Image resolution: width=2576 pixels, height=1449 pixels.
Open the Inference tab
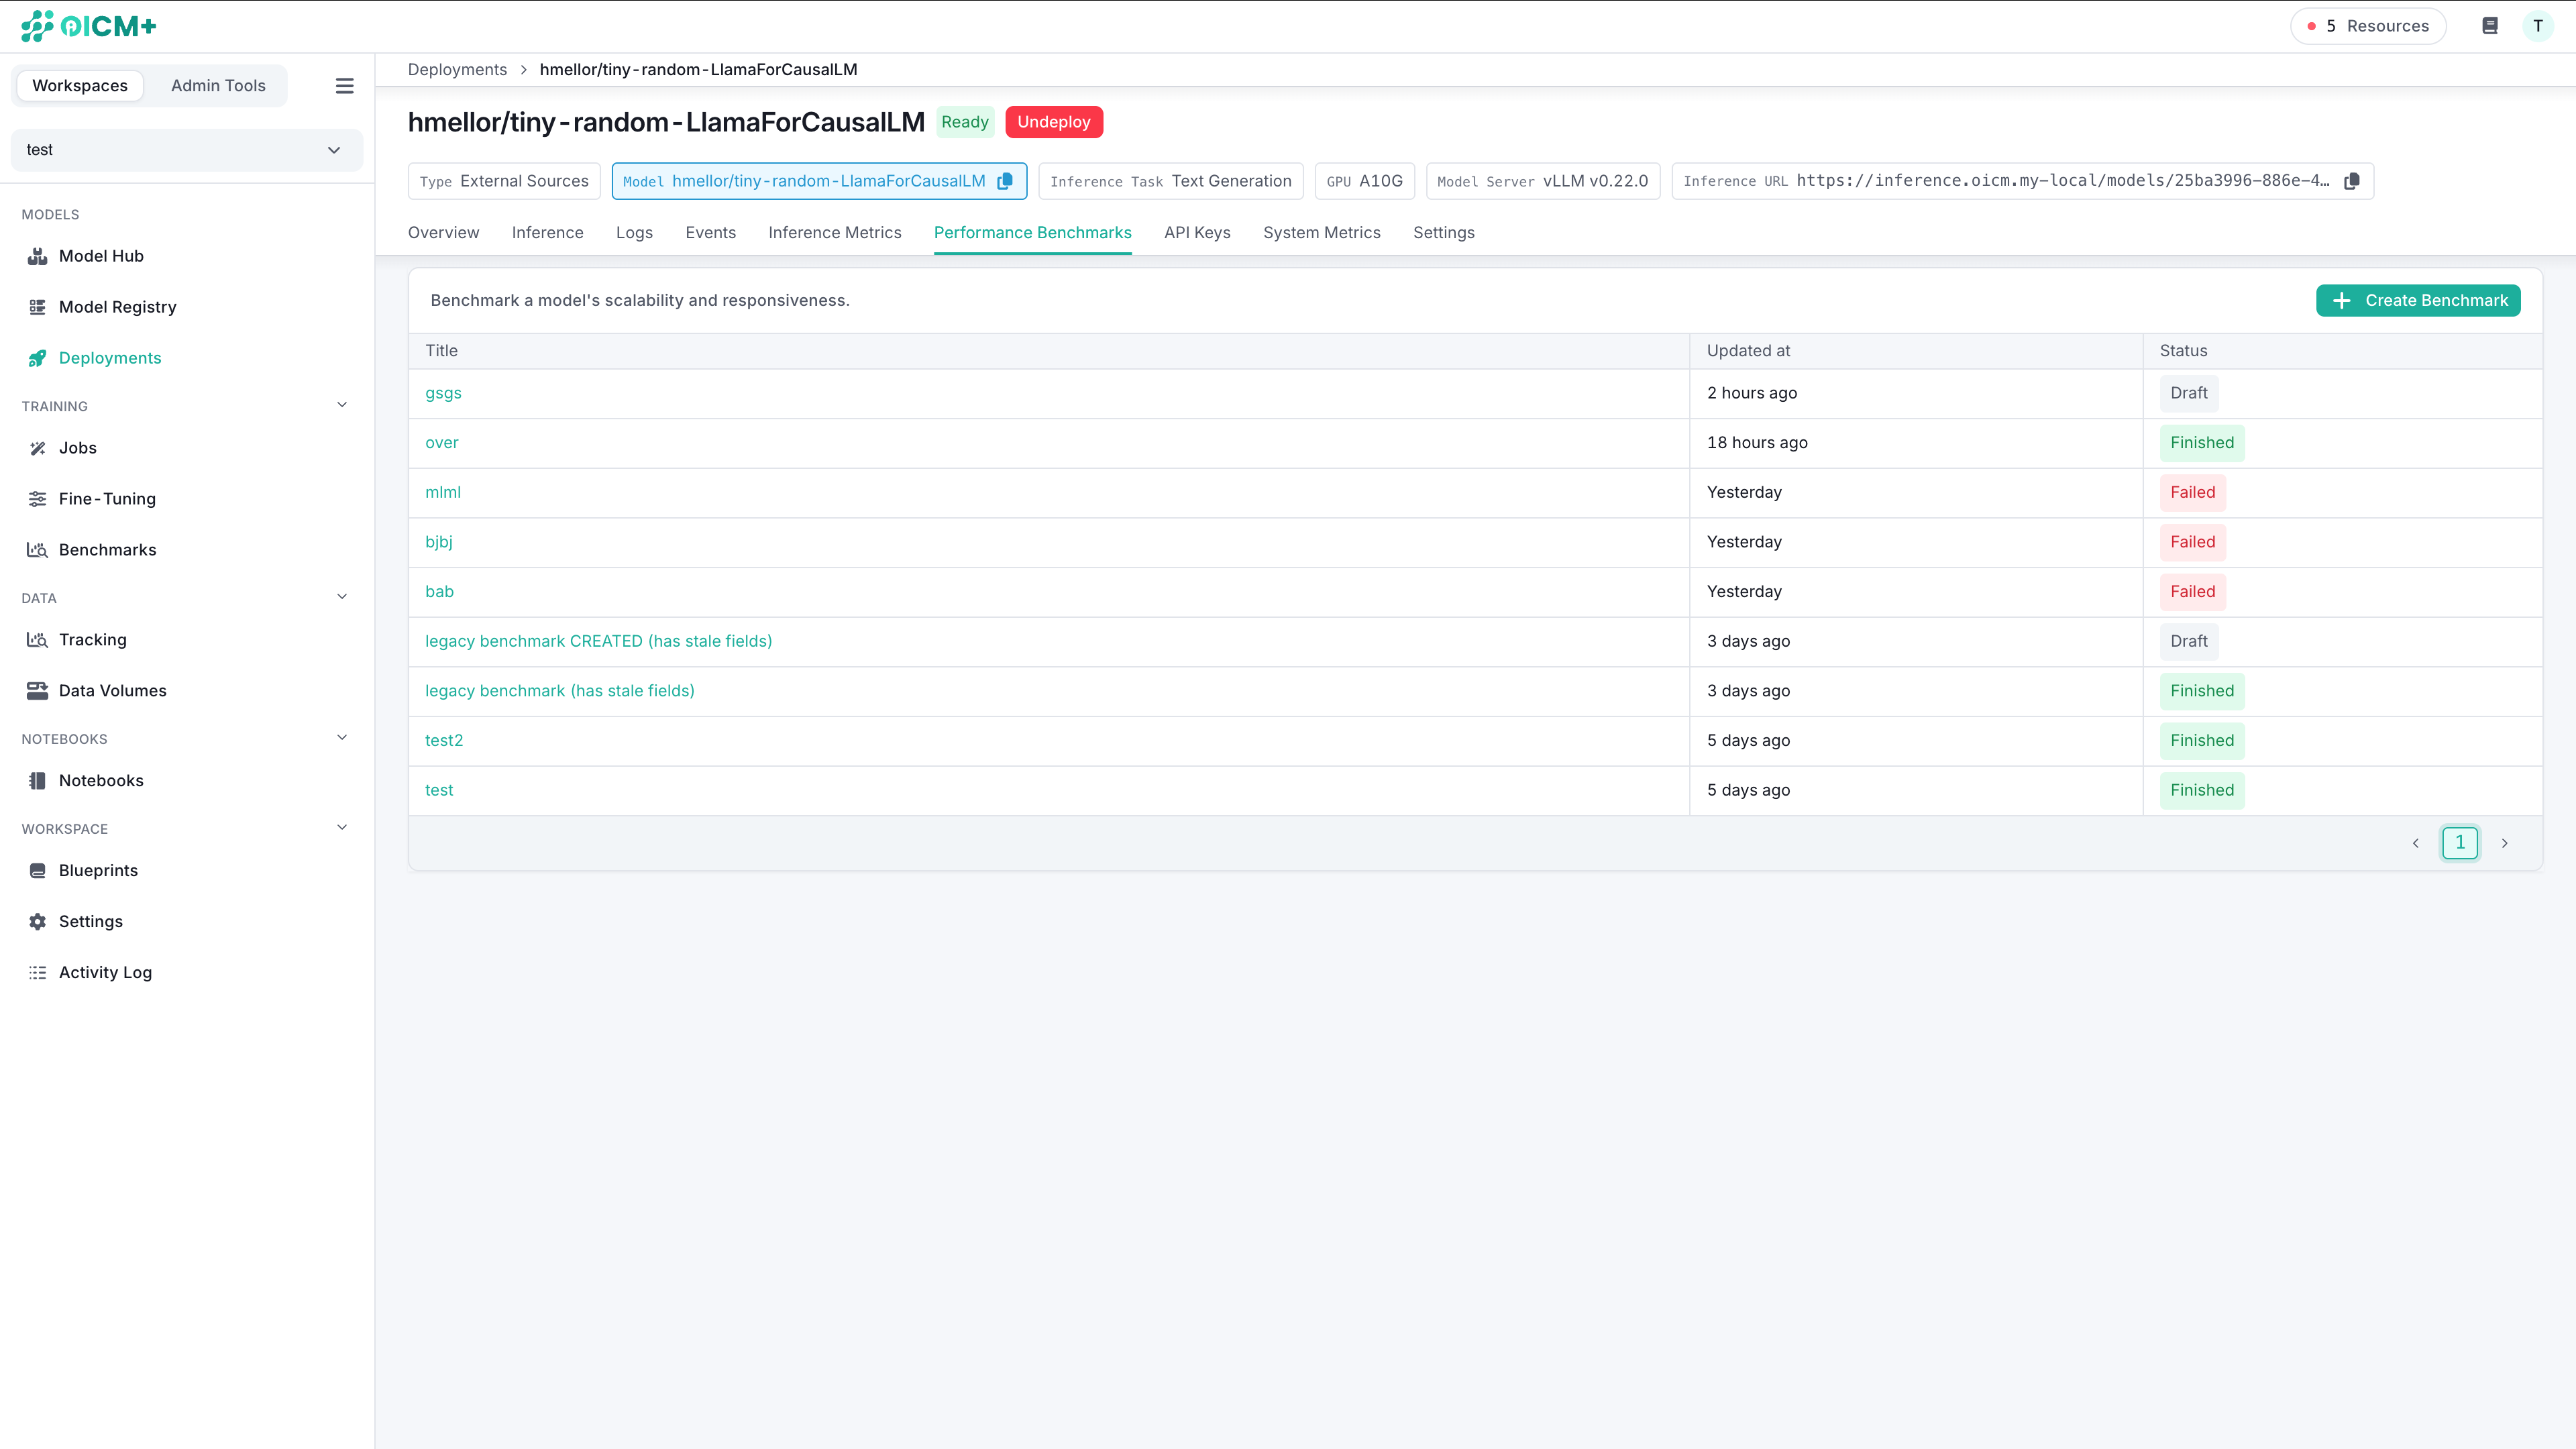tap(547, 233)
